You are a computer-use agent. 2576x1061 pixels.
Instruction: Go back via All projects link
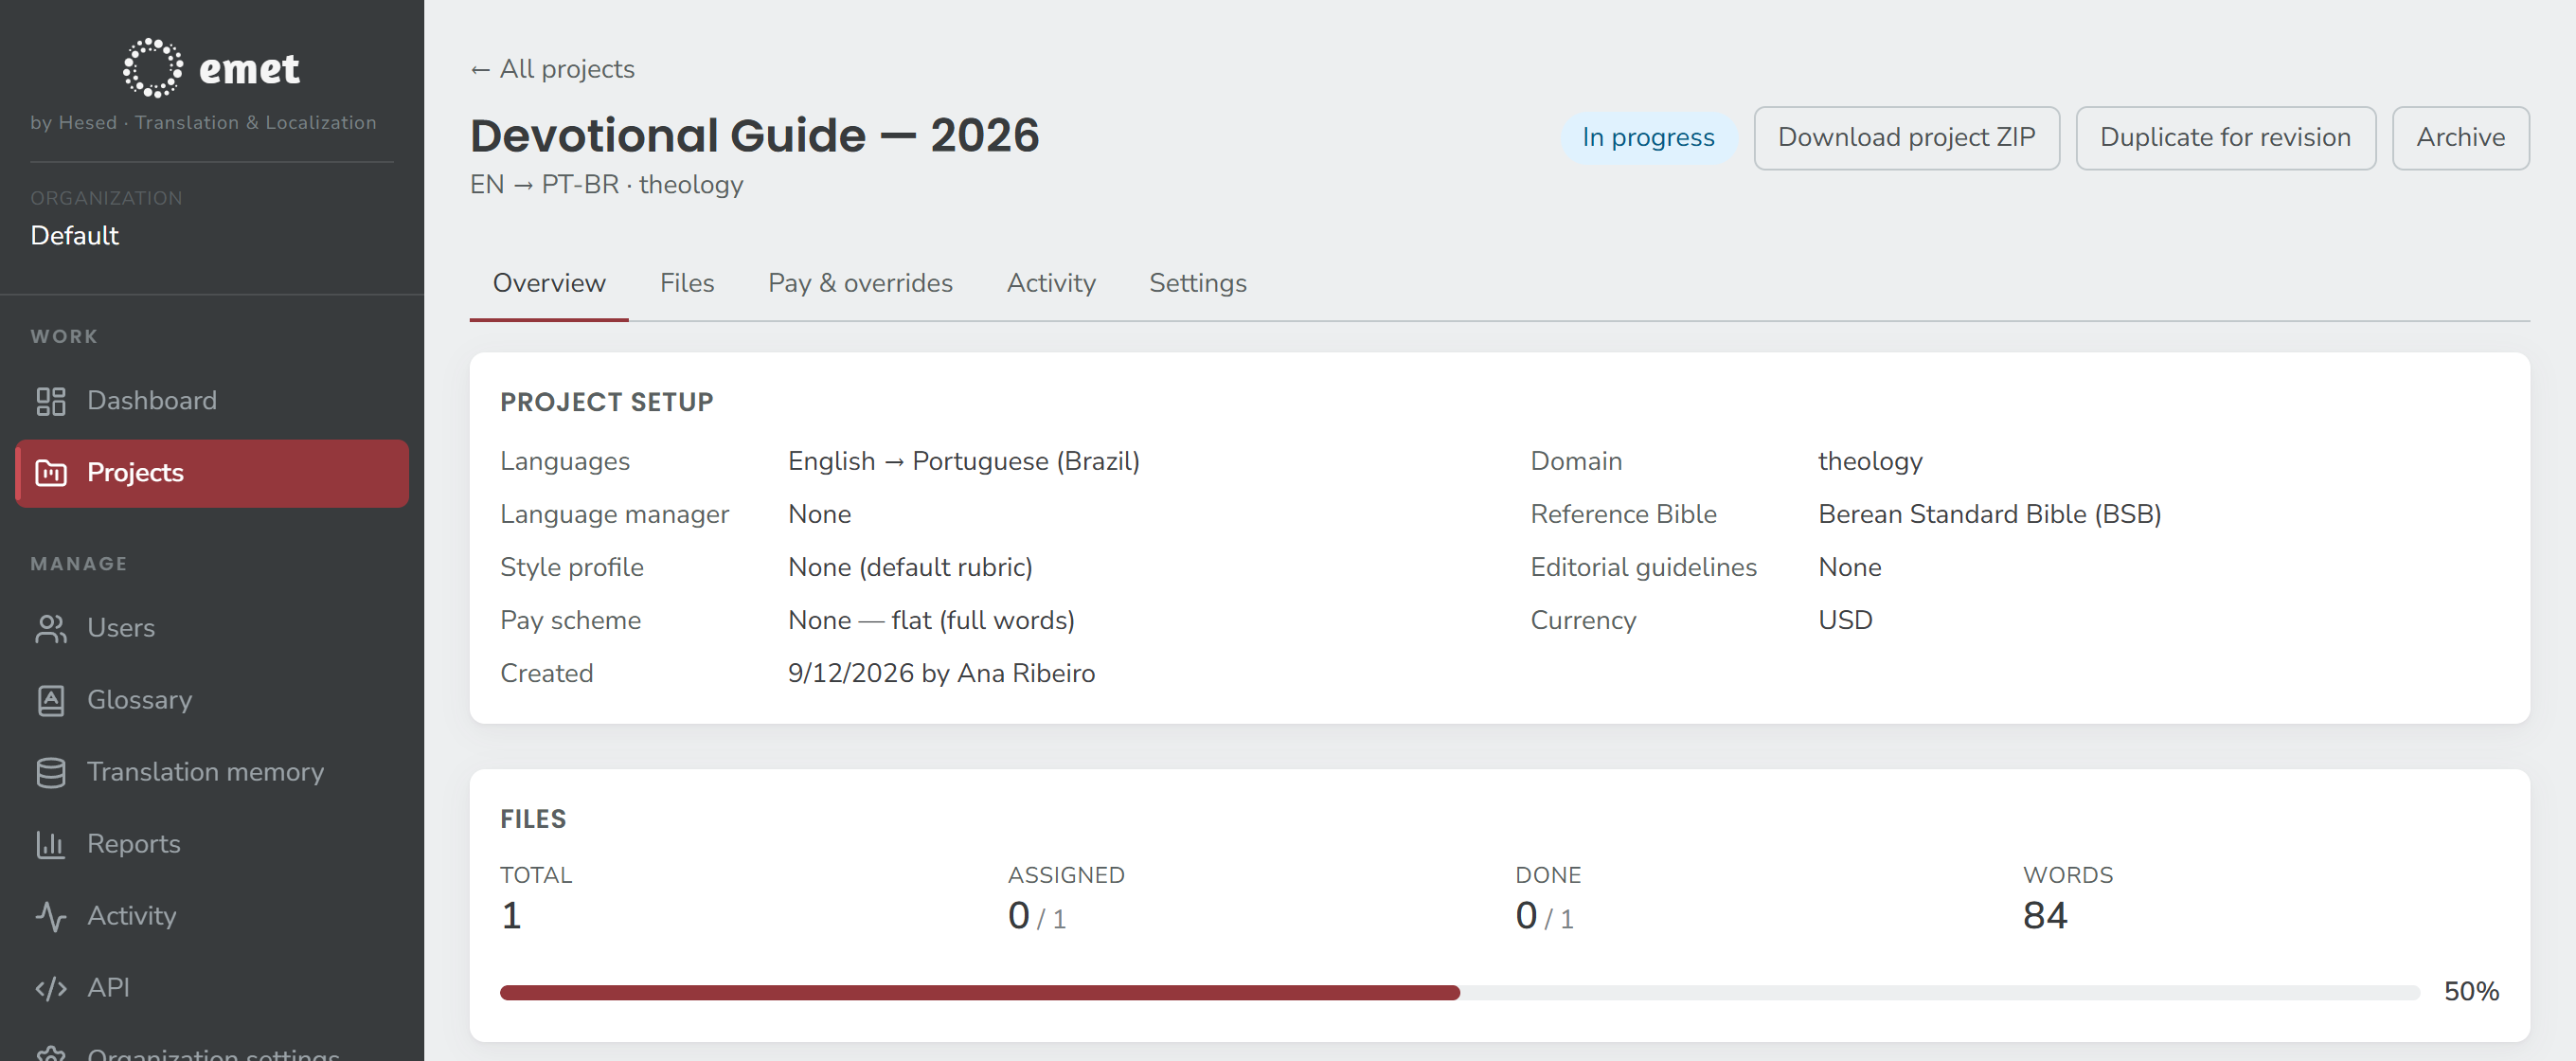pyautogui.click(x=552, y=69)
